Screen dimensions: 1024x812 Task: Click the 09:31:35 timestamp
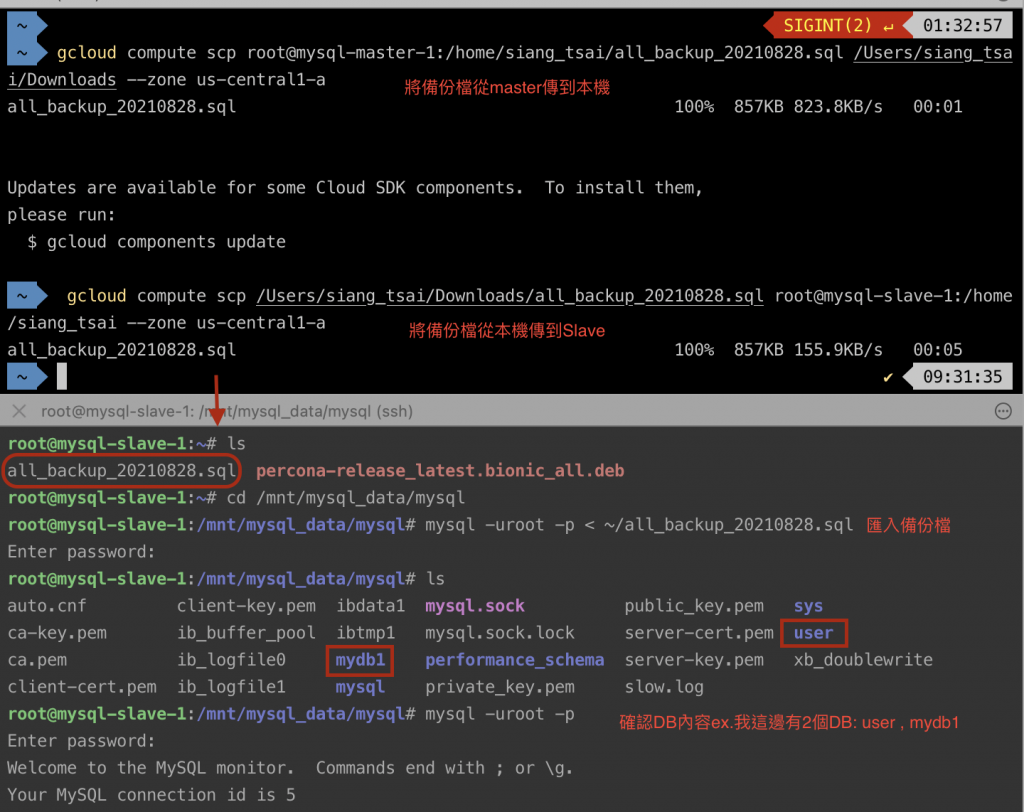click(962, 377)
